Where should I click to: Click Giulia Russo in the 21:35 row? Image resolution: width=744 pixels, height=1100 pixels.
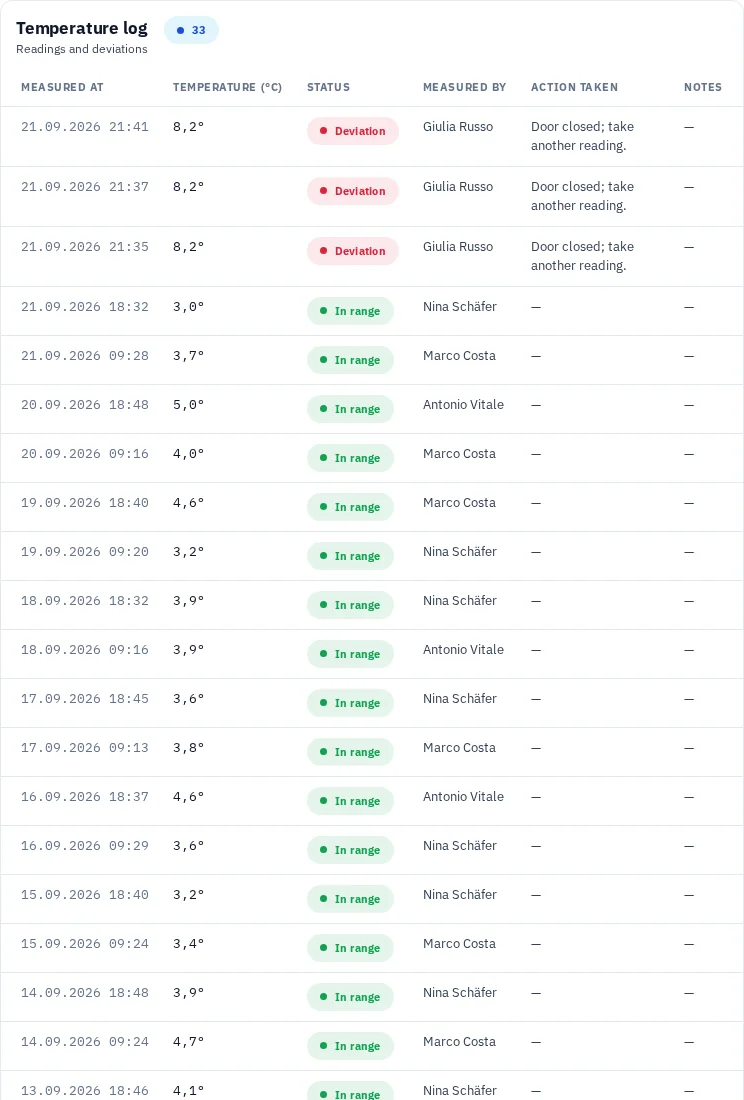tap(458, 247)
